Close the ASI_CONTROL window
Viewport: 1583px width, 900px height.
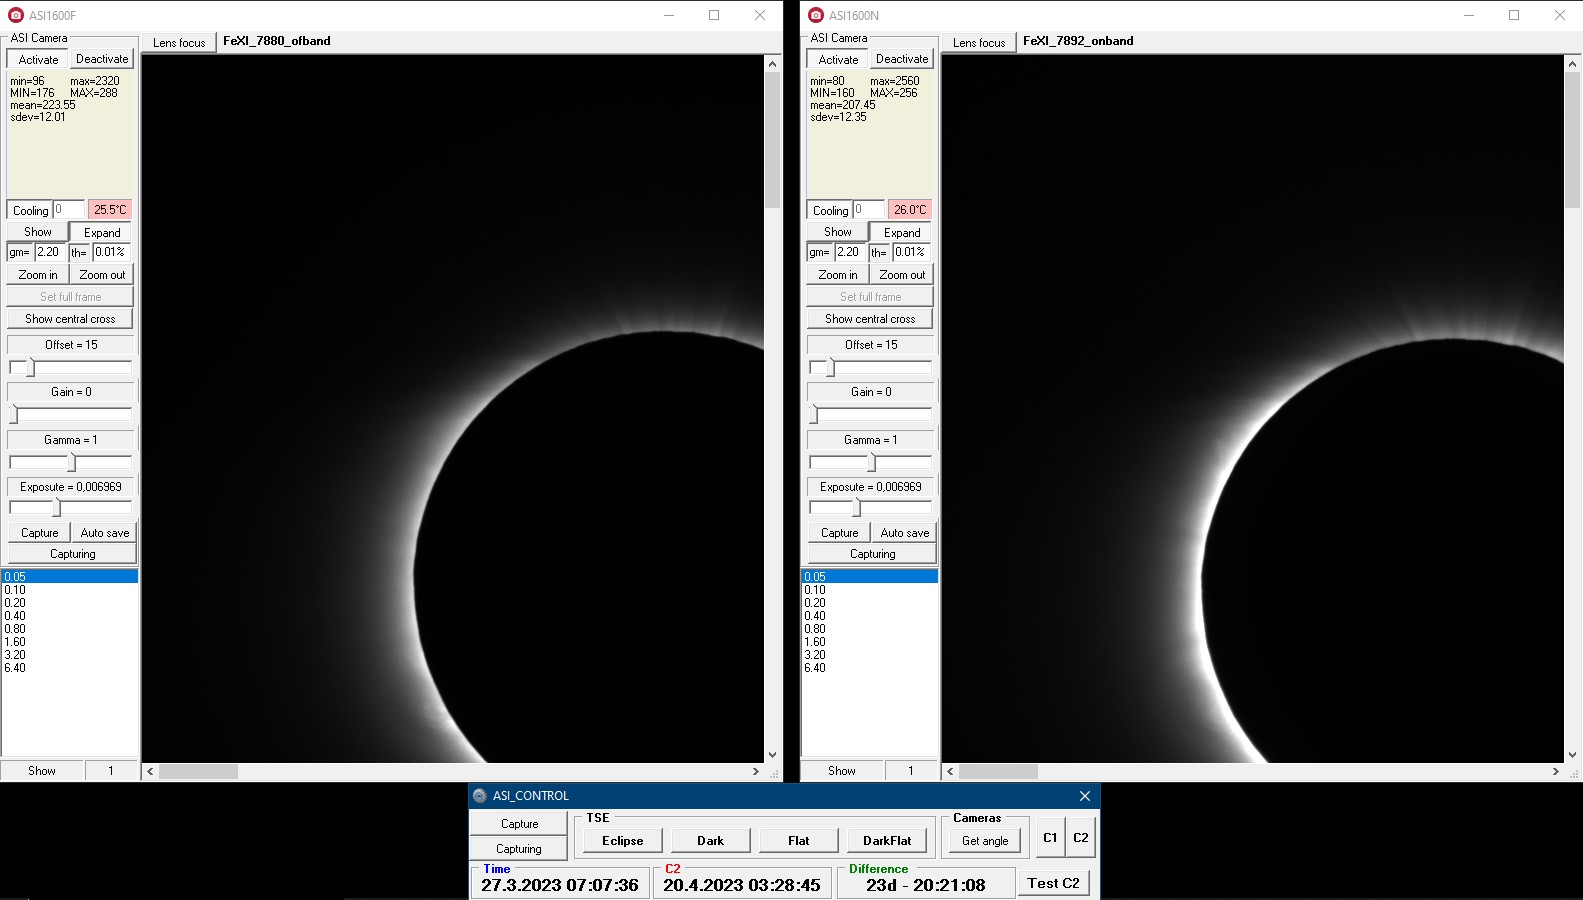click(x=1085, y=796)
